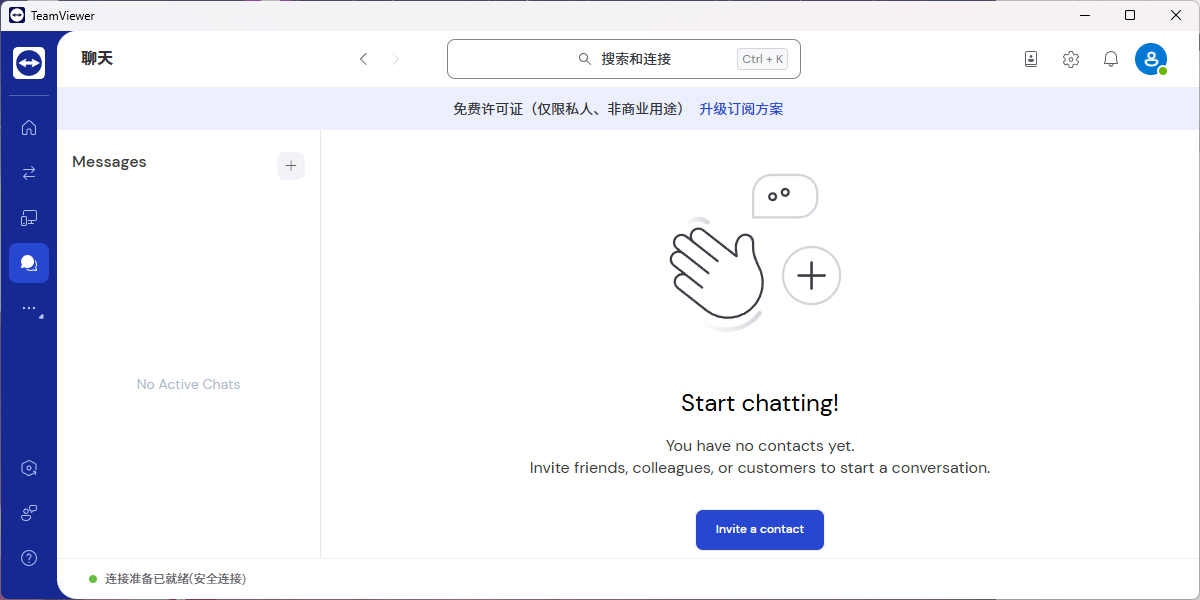Image resolution: width=1200 pixels, height=600 pixels.
Task: Click the TeamViewer title bar app icon
Action: [x=16, y=15]
